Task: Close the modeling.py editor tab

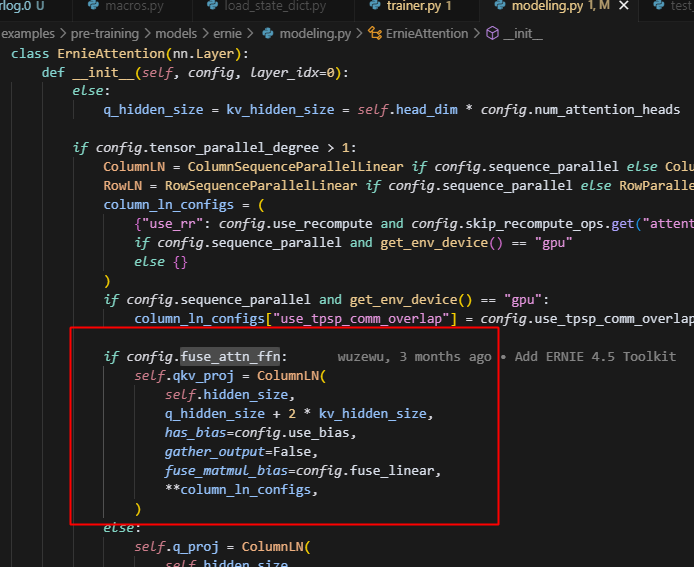Action: click(x=623, y=7)
